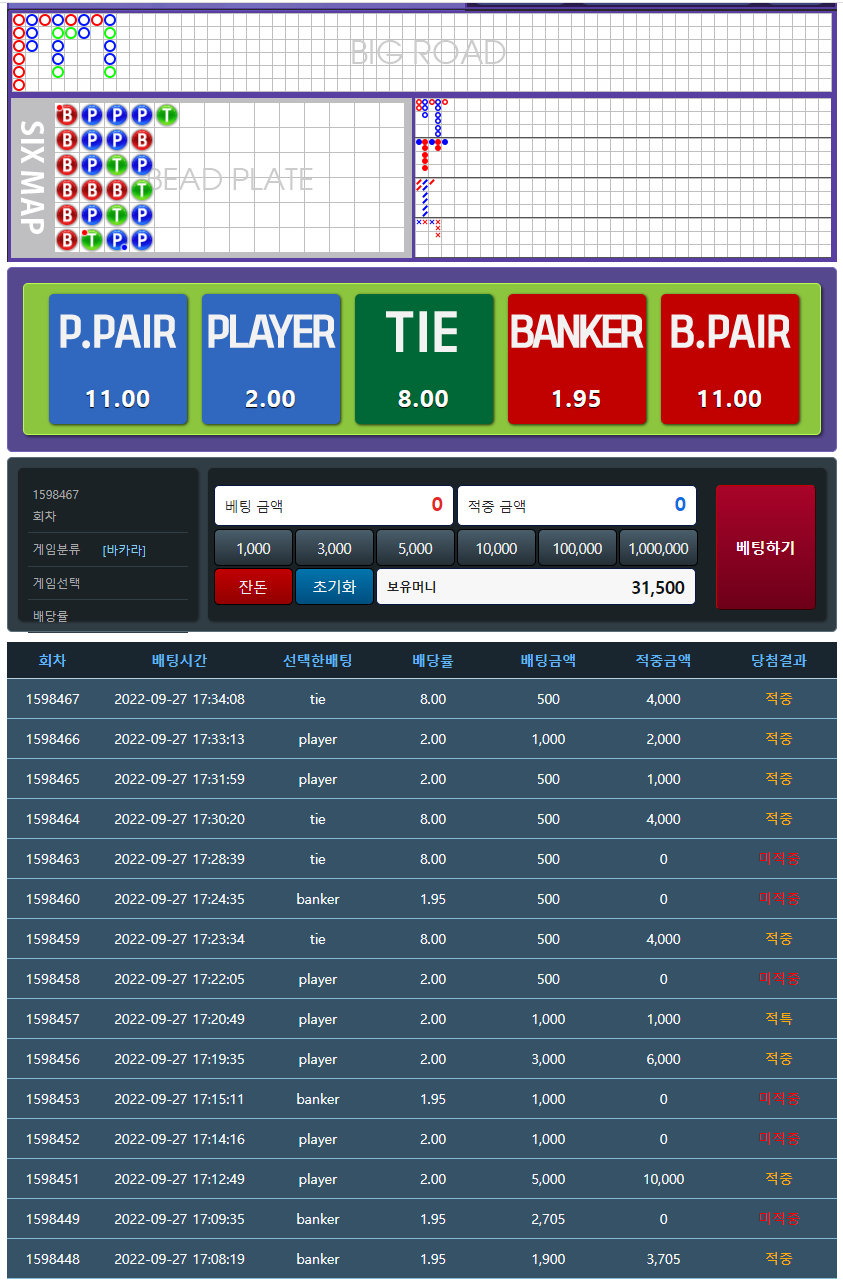Viewport: 843px width, 1288px height.
Task: Add the 10,000 chip amount
Action: coord(497,548)
